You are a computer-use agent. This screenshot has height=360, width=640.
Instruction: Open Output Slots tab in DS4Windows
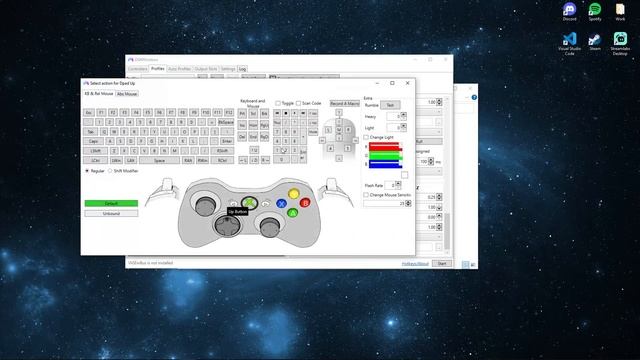coord(206,69)
